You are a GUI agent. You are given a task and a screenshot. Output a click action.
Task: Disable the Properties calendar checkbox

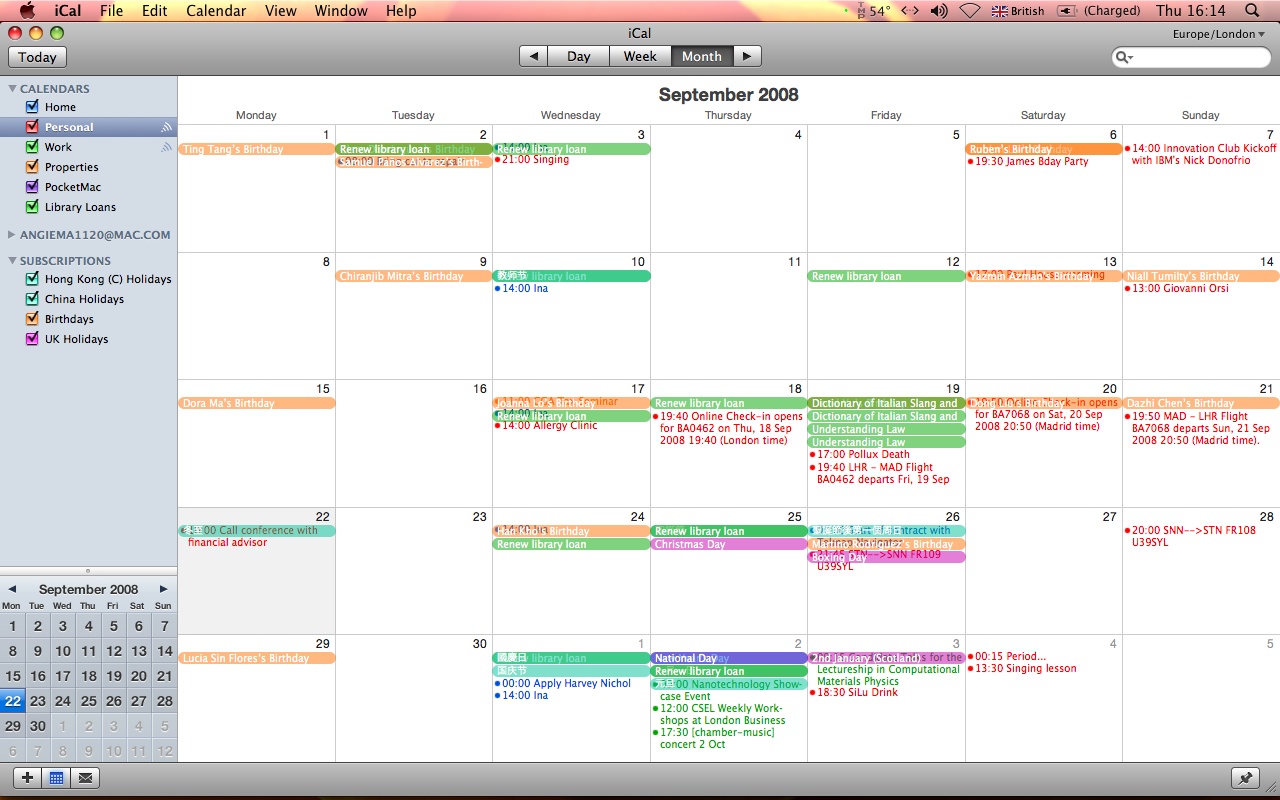pos(32,167)
